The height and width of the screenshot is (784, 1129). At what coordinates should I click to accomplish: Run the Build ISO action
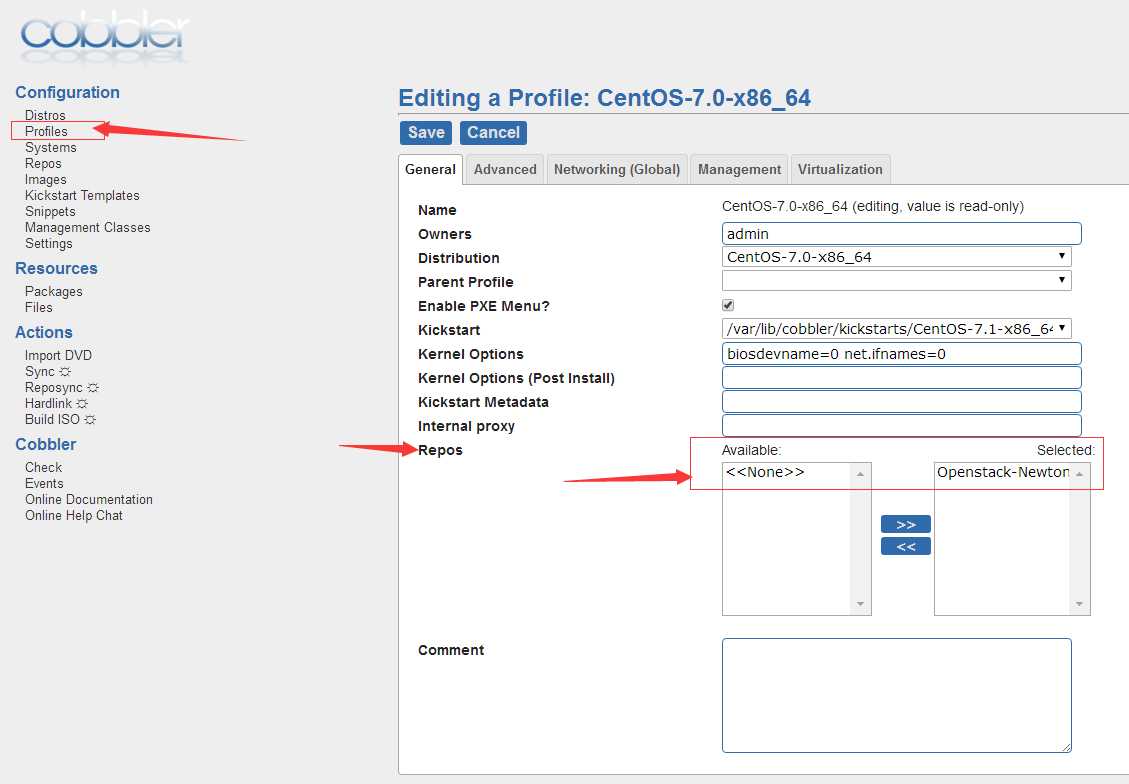[x=52, y=419]
